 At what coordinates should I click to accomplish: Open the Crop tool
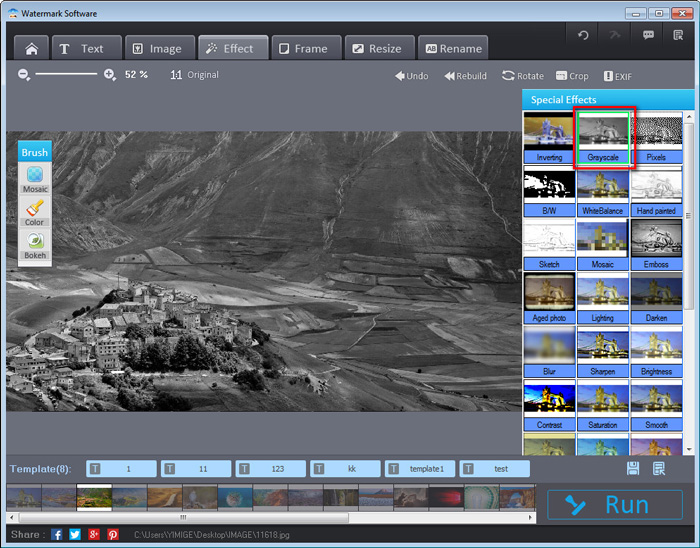572,76
